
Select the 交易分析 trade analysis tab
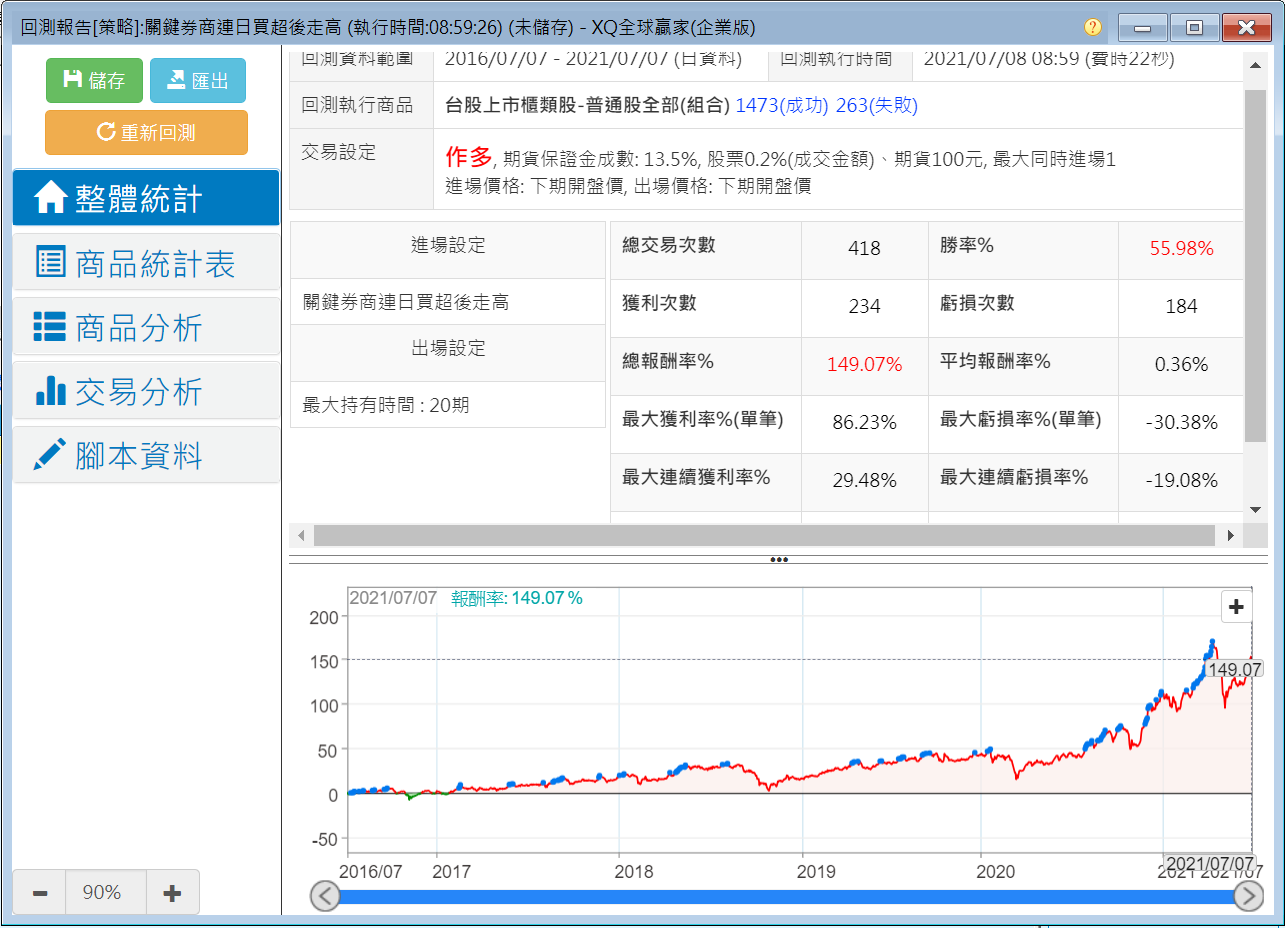tap(146, 392)
